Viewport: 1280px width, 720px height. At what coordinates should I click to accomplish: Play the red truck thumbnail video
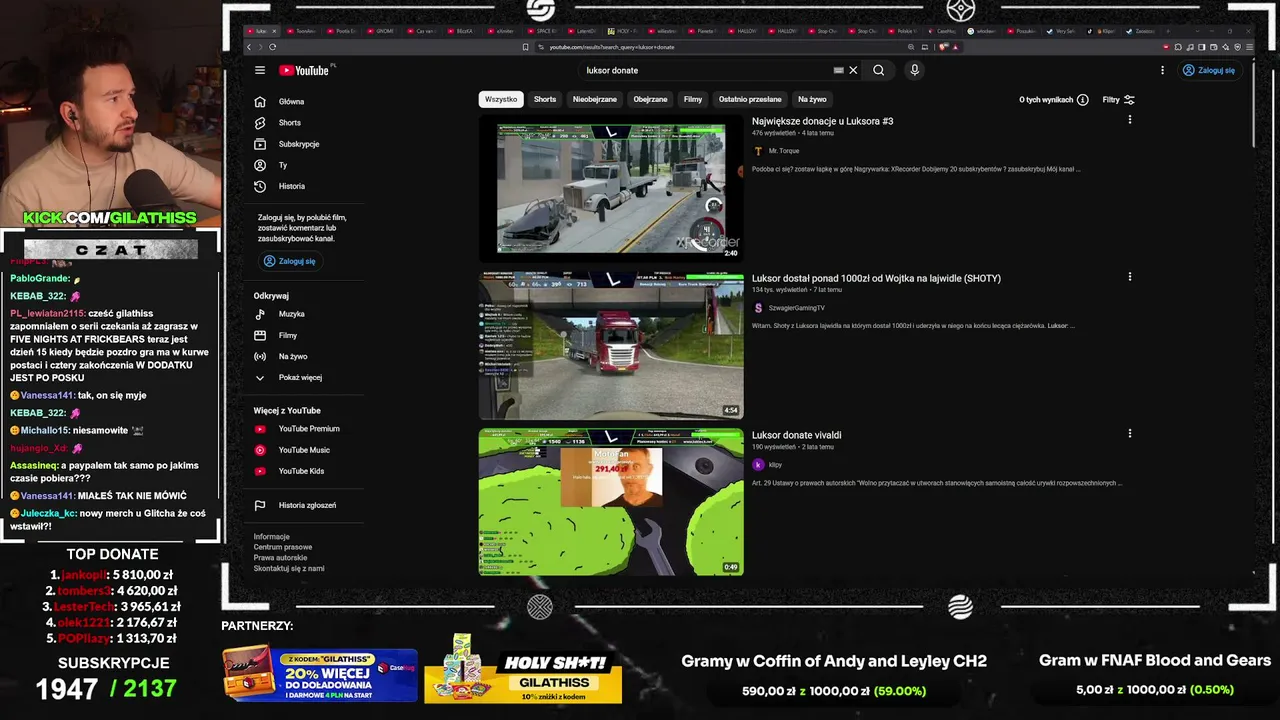coord(611,346)
